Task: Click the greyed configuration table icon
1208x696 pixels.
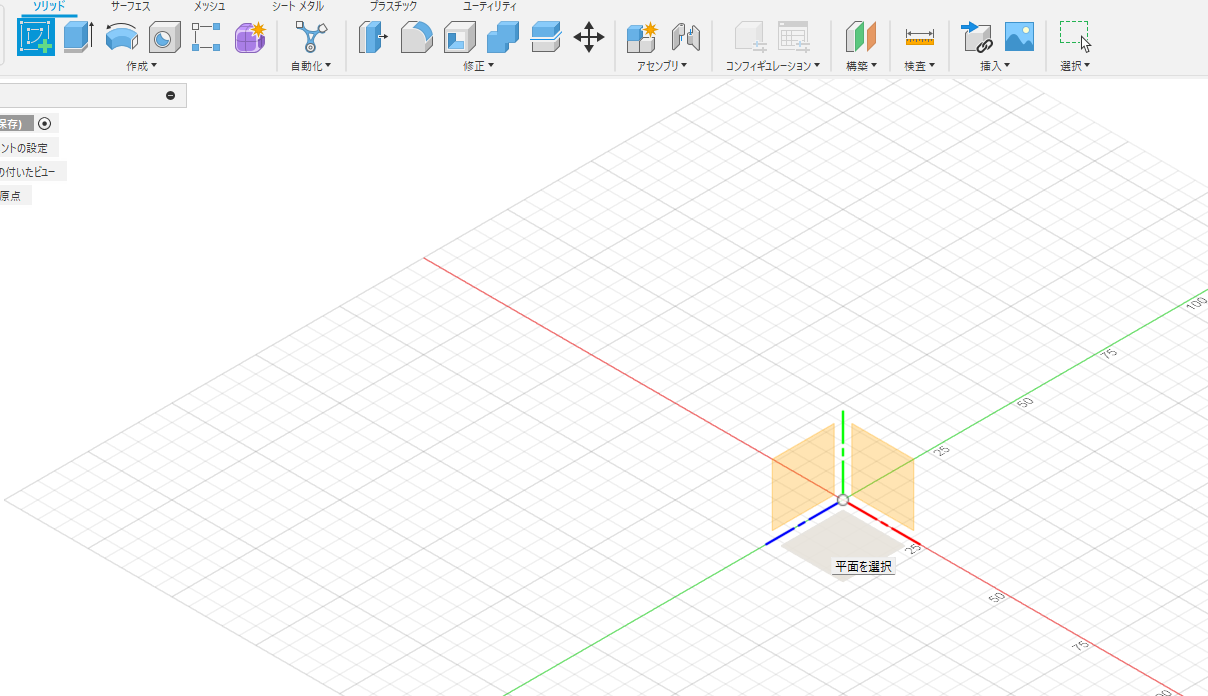Action: pyautogui.click(x=793, y=38)
